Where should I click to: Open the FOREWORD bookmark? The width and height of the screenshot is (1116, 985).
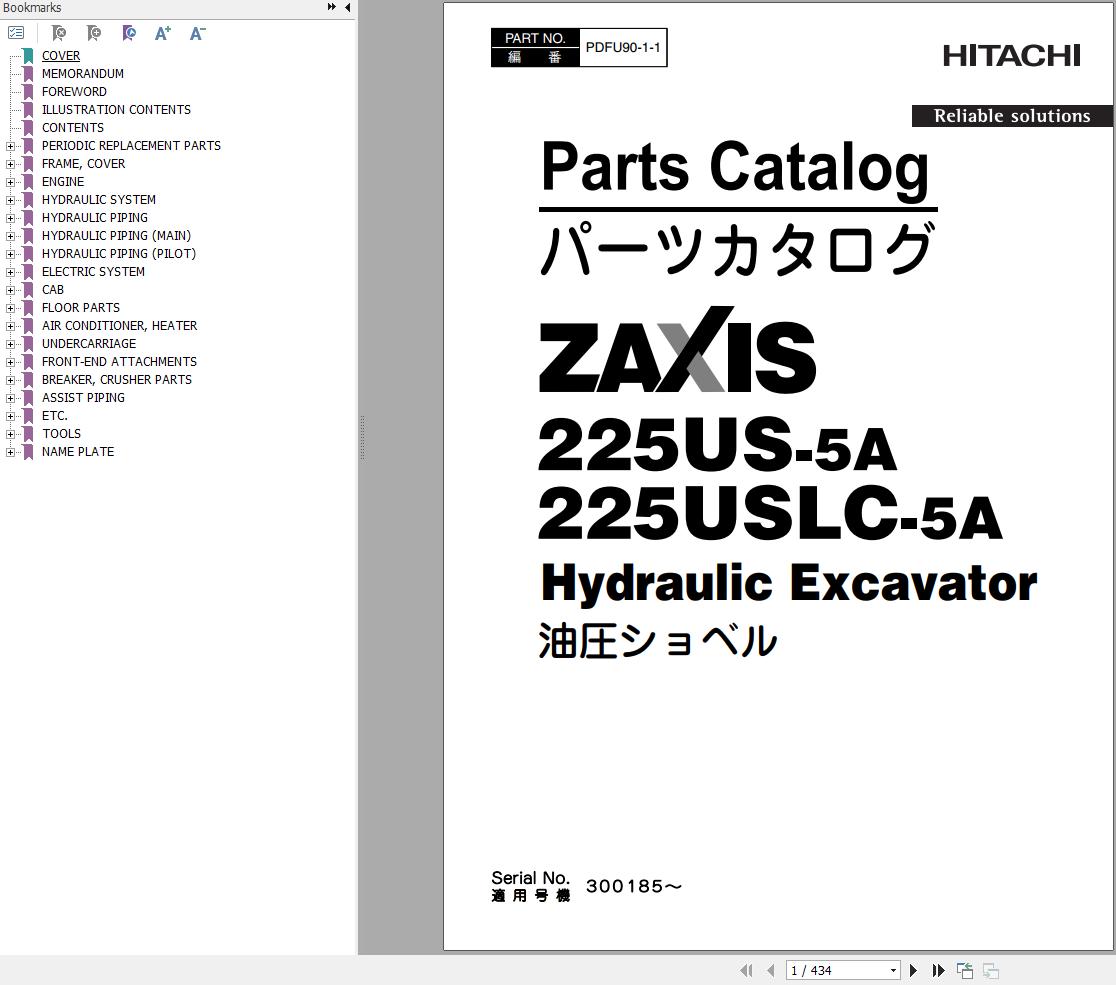[x=74, y=92]
